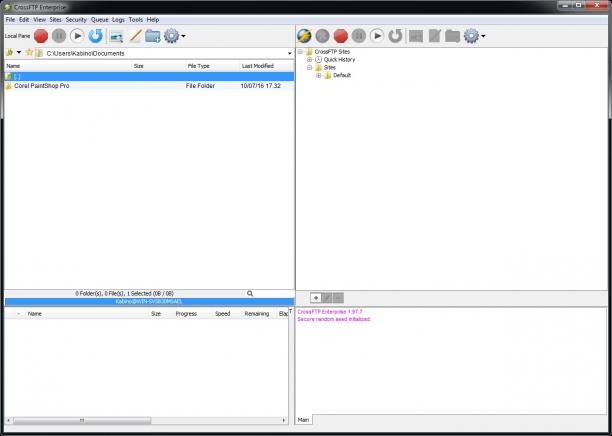This screenshot has height=436, width=612.
Task: Open the remote pane gear settings icon
Action: point(471,36)
